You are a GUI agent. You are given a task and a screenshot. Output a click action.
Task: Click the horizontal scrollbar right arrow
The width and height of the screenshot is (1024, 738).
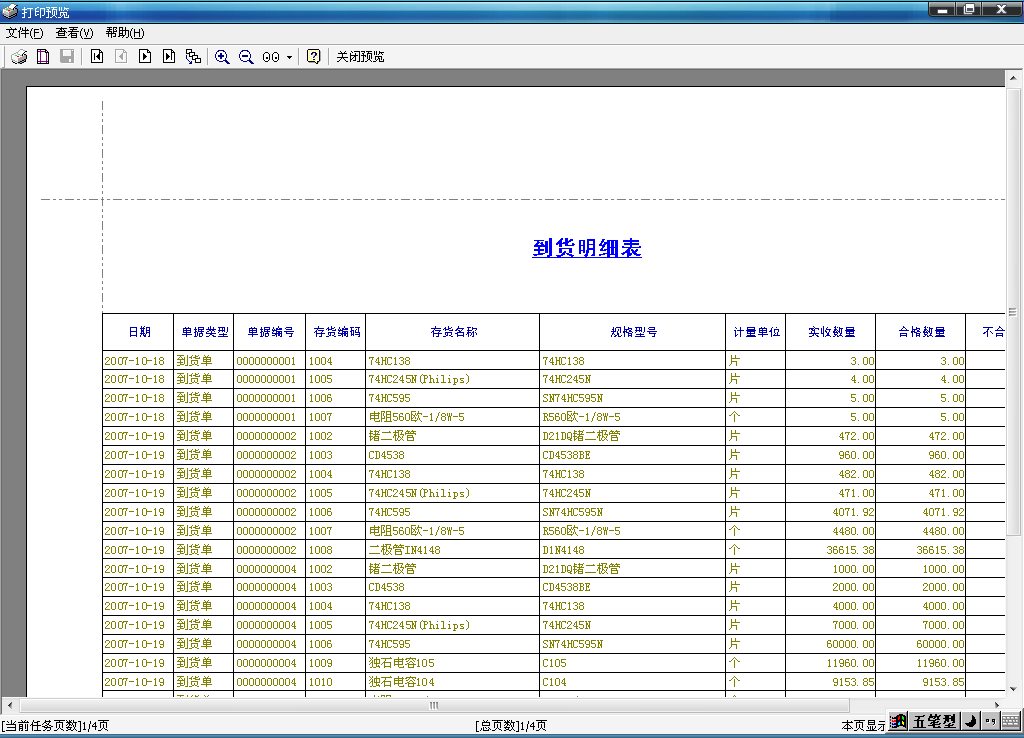(x=996, y=705)
